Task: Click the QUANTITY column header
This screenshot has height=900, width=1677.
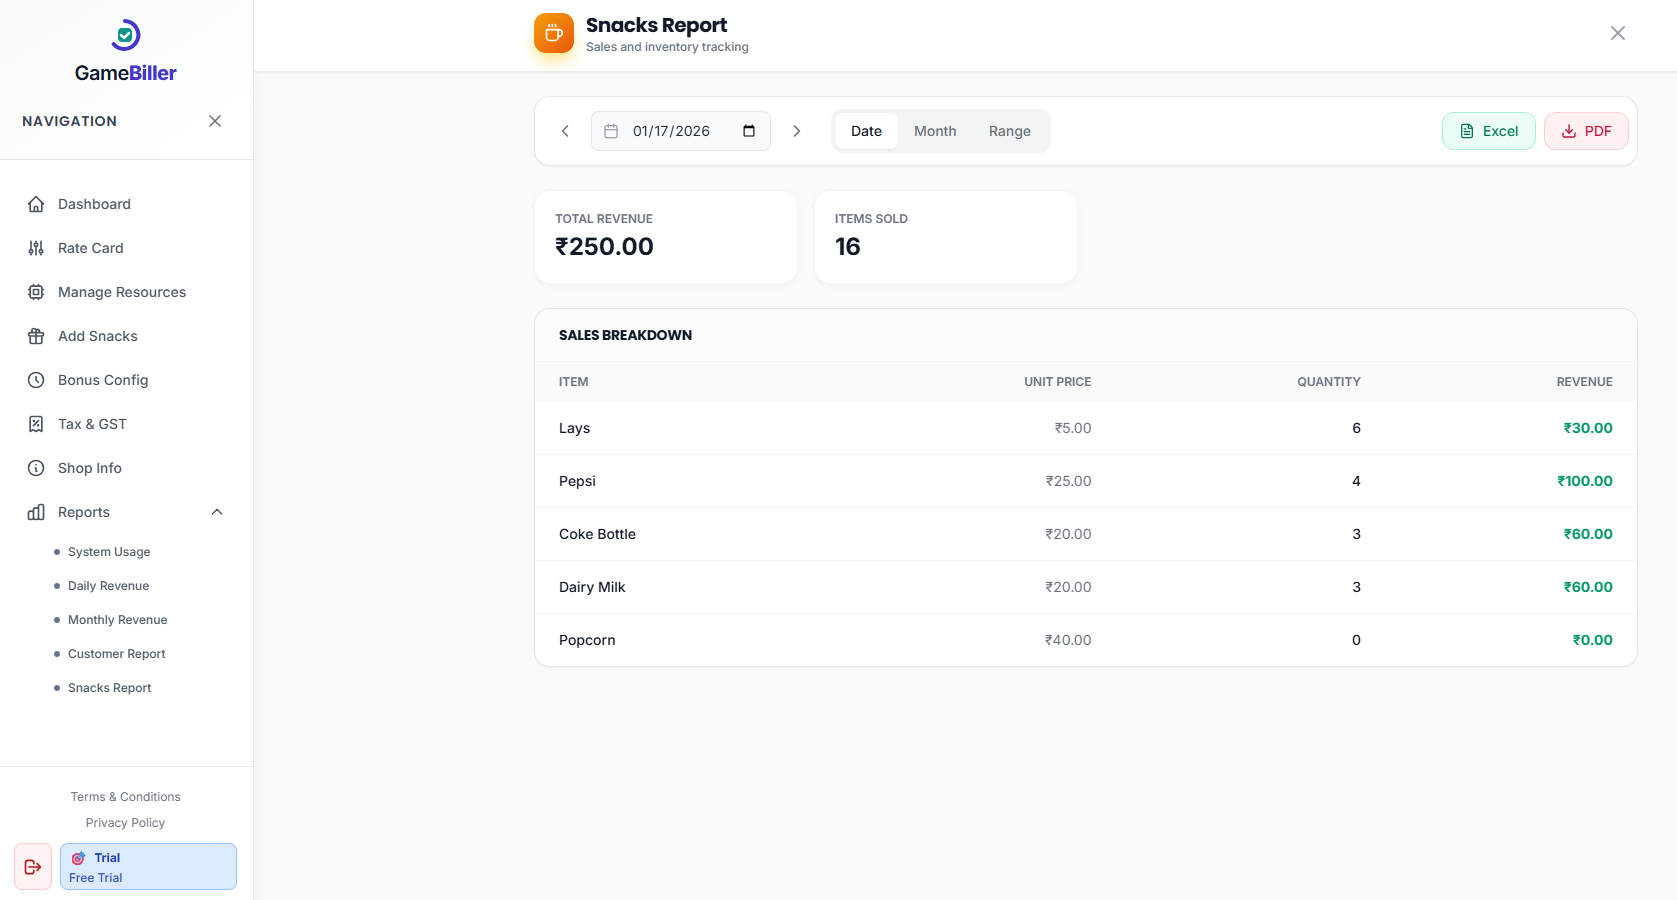Action: click(1329, 382)
